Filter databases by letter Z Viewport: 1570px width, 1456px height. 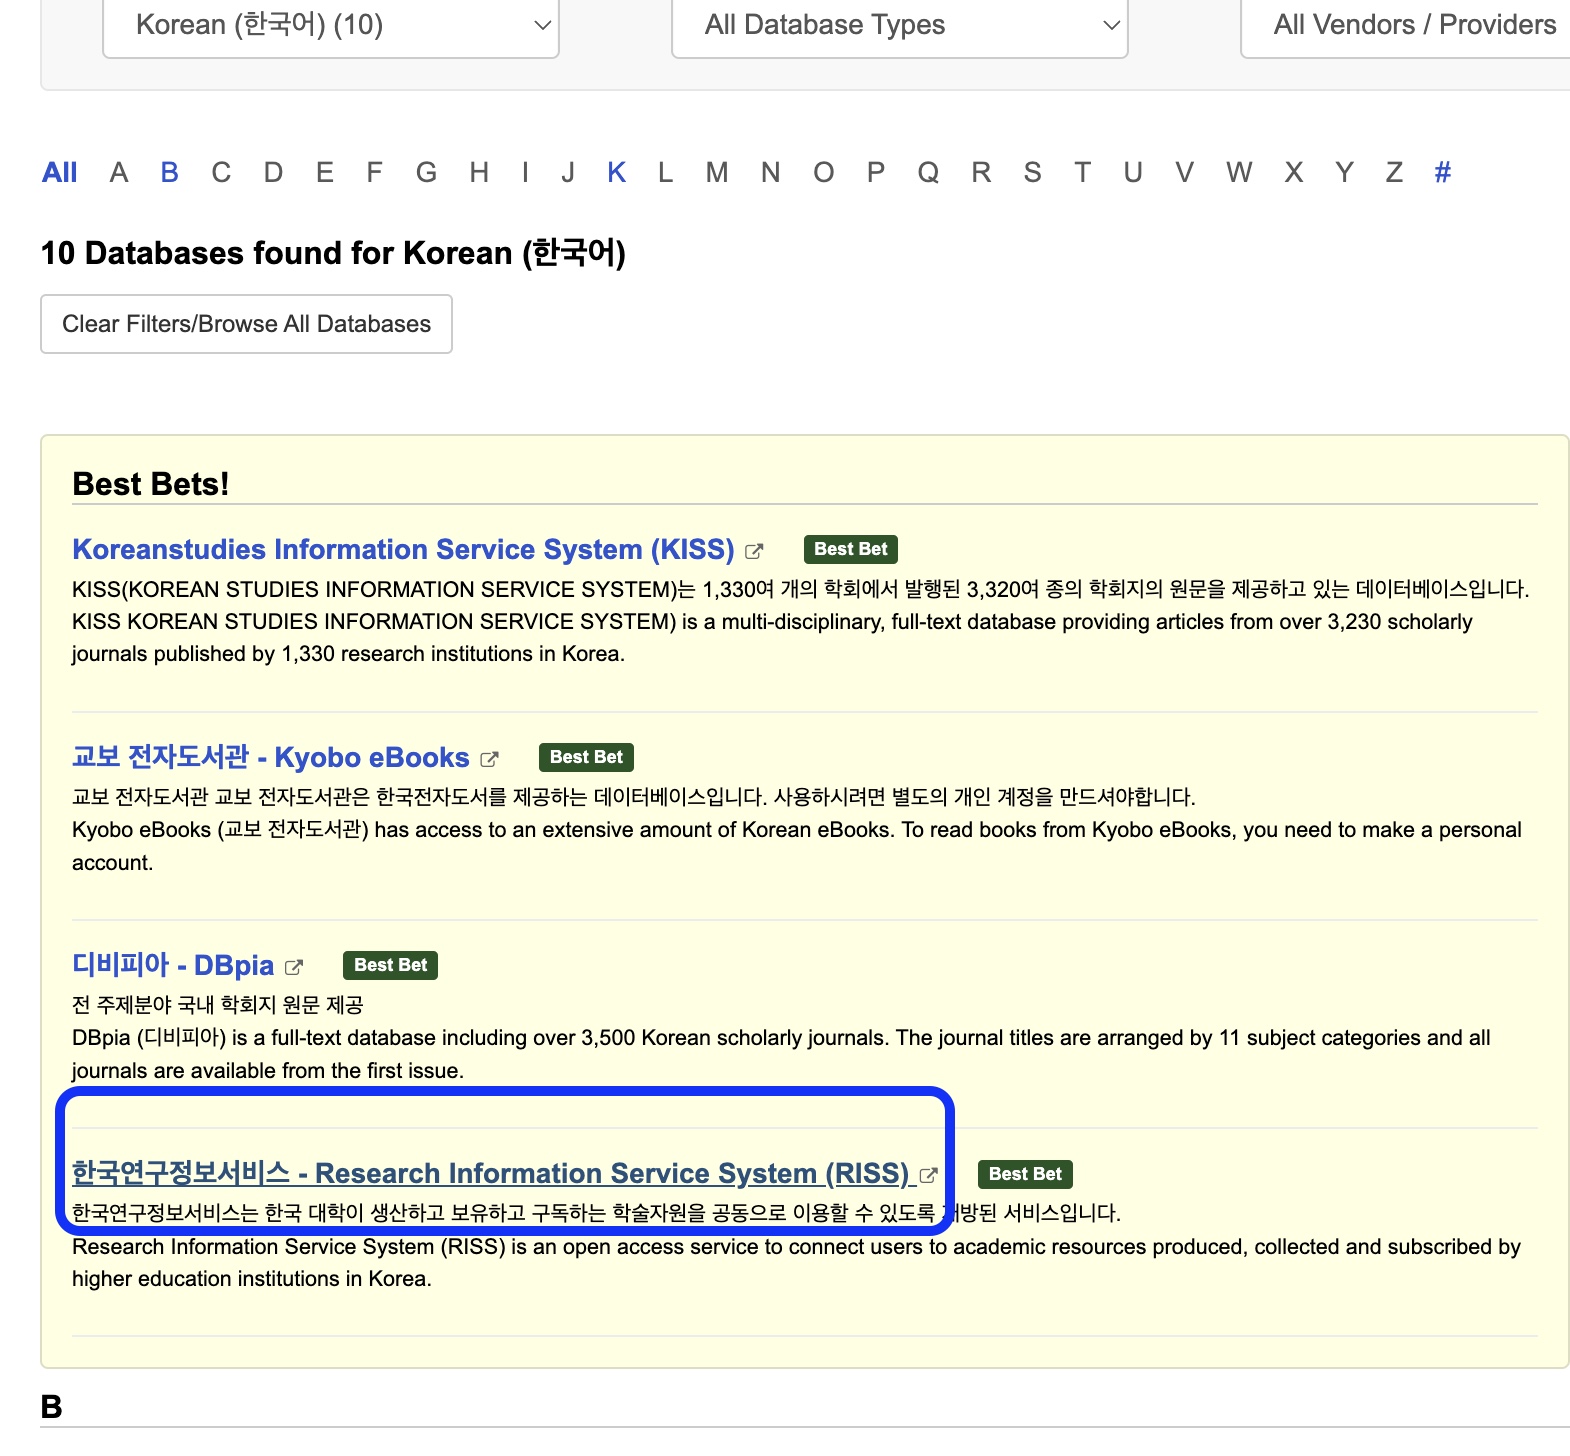1394,173
